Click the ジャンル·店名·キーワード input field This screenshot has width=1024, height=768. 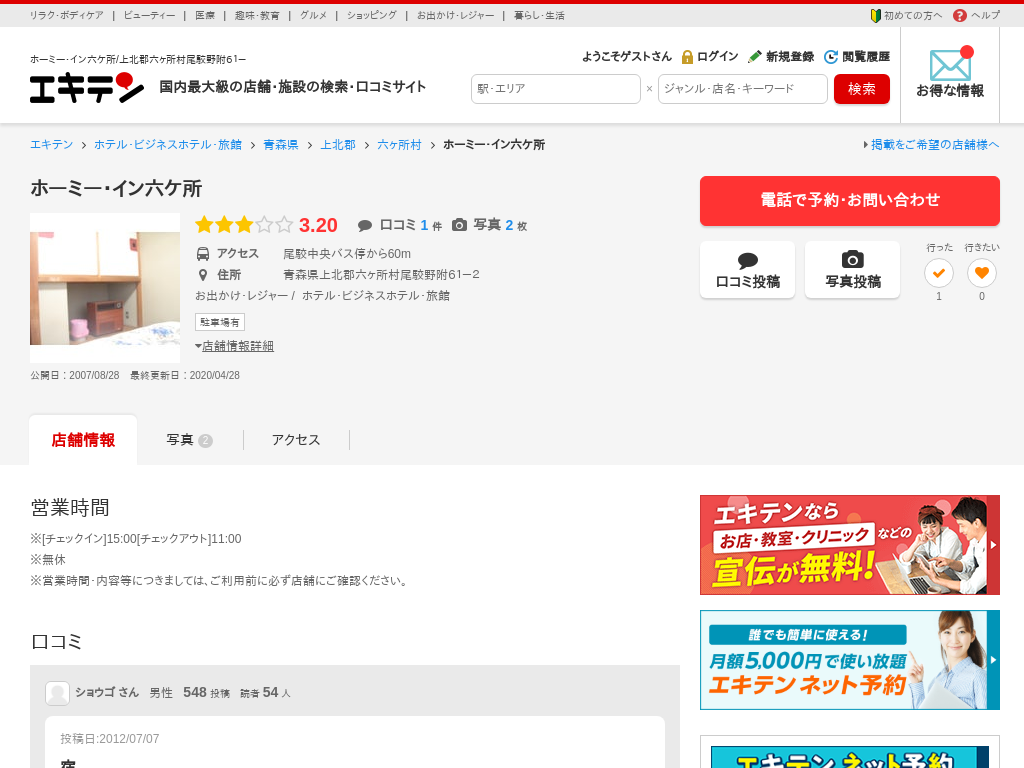pos(743,89)
